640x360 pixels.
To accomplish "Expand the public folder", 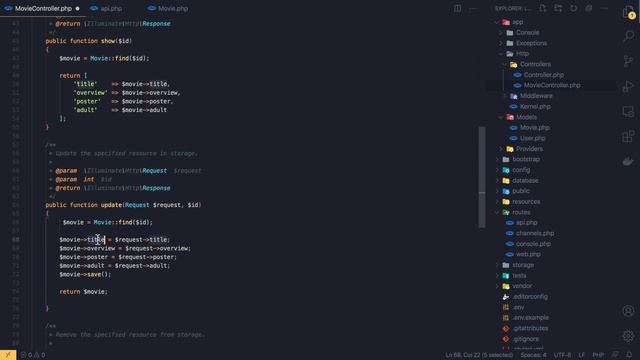I will click(x=521, y=191).
